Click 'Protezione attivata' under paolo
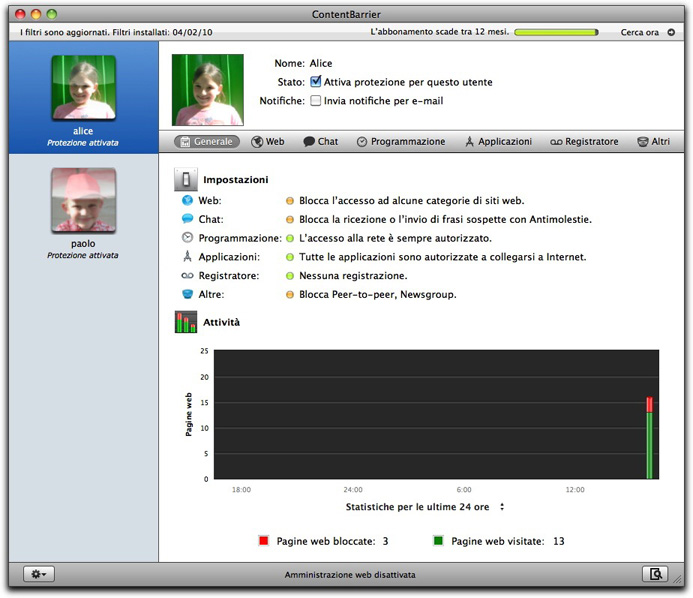 pos(83,255)
